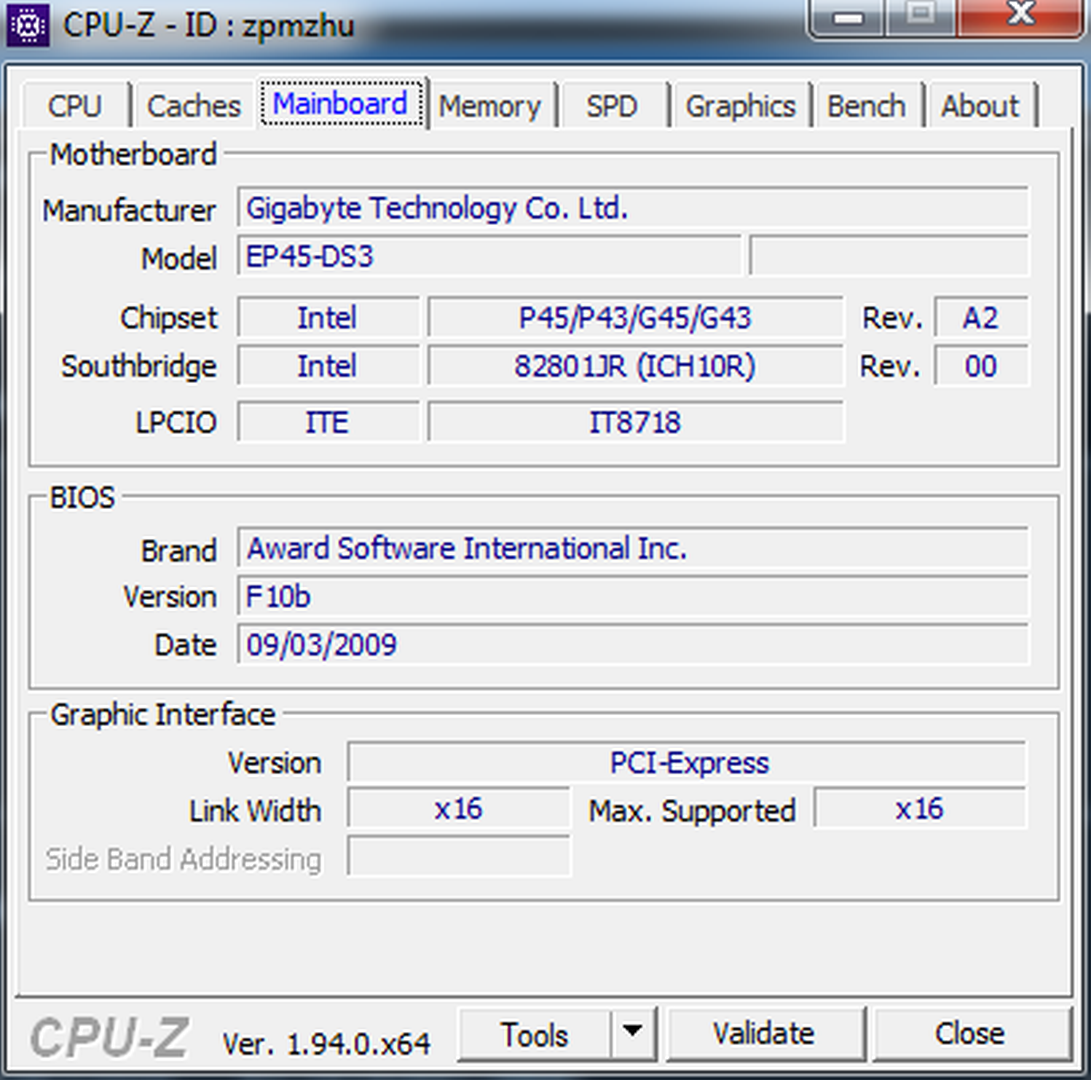
Task: Select BIOS version F10b
Action: (632, 596)
